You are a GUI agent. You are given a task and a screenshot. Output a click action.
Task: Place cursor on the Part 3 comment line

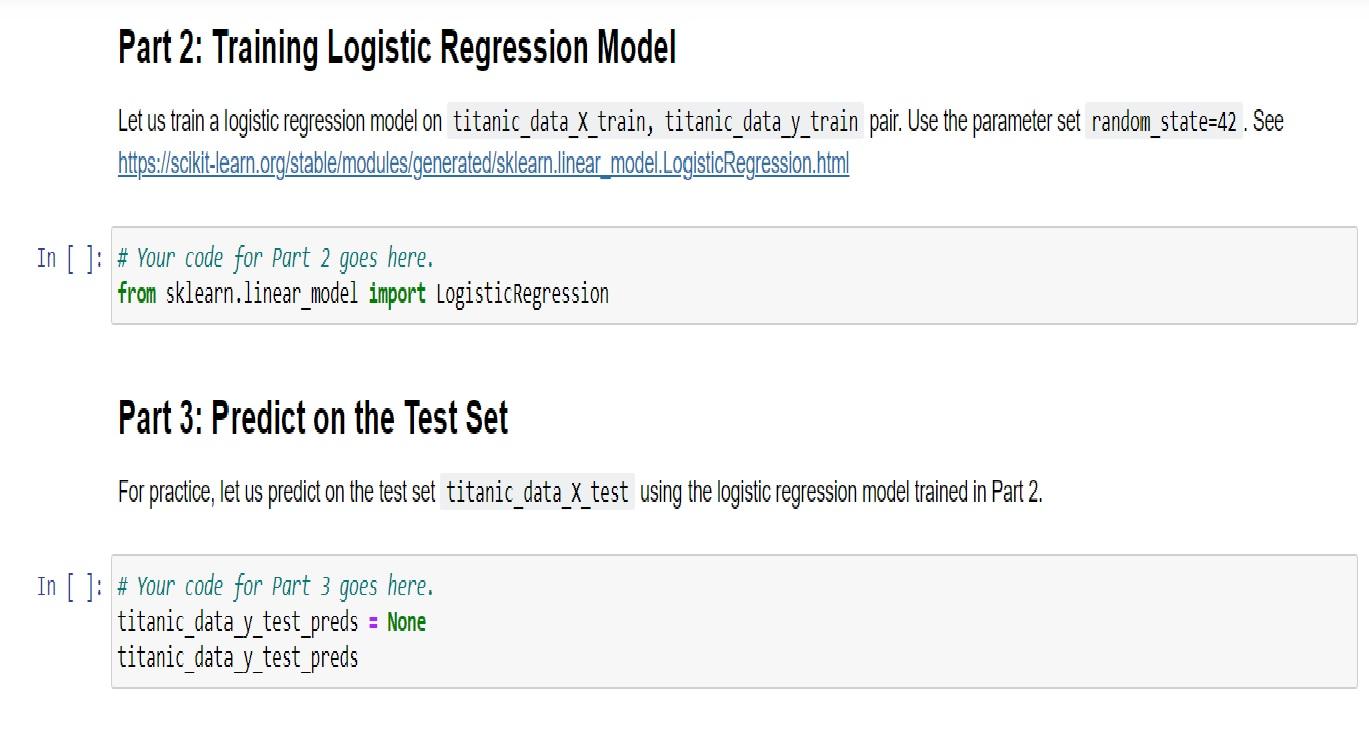point(276,586)
